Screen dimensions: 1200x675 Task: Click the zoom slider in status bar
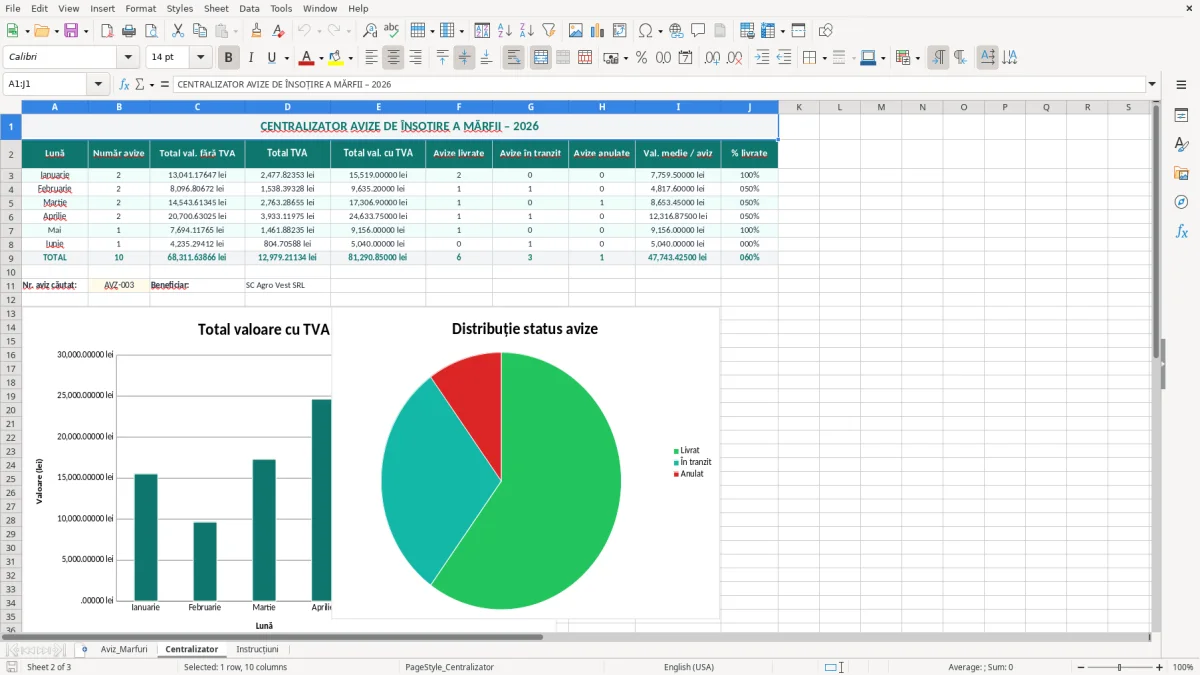pos(1119,667)
